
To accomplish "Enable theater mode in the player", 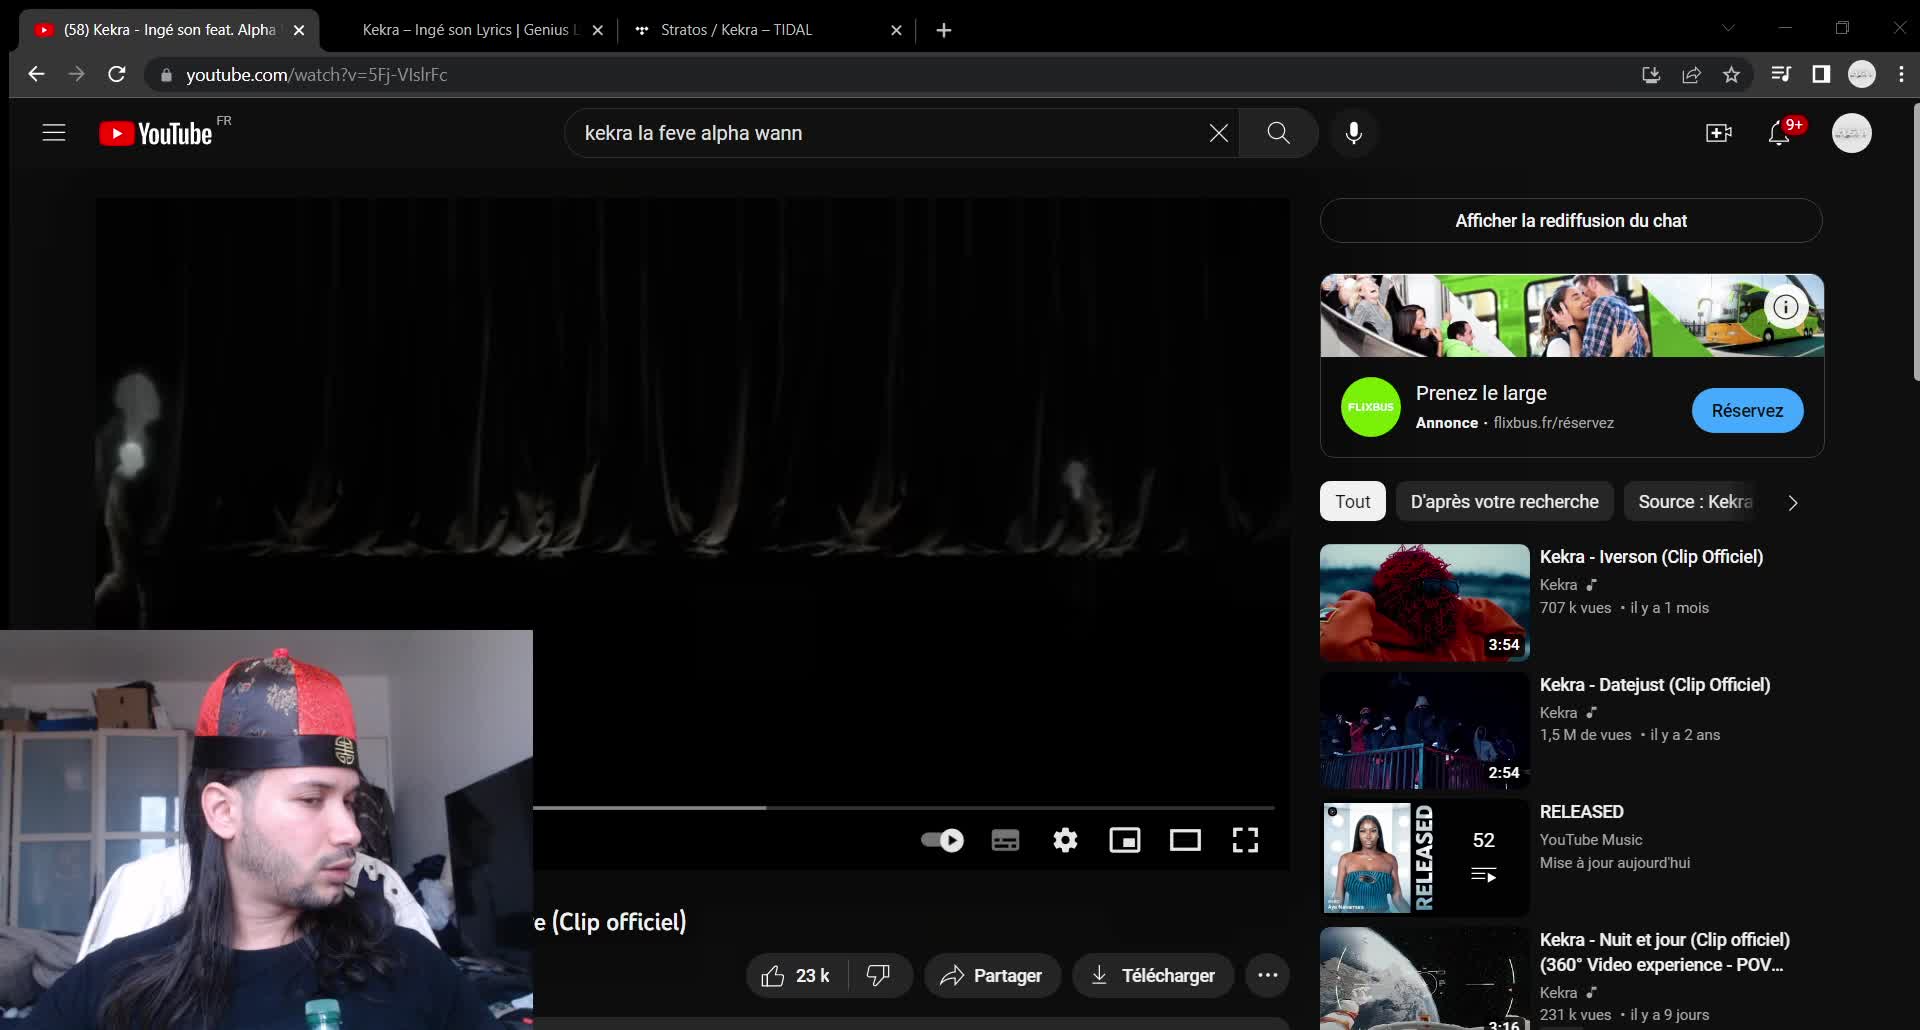I will click(x=1185, y=840).
